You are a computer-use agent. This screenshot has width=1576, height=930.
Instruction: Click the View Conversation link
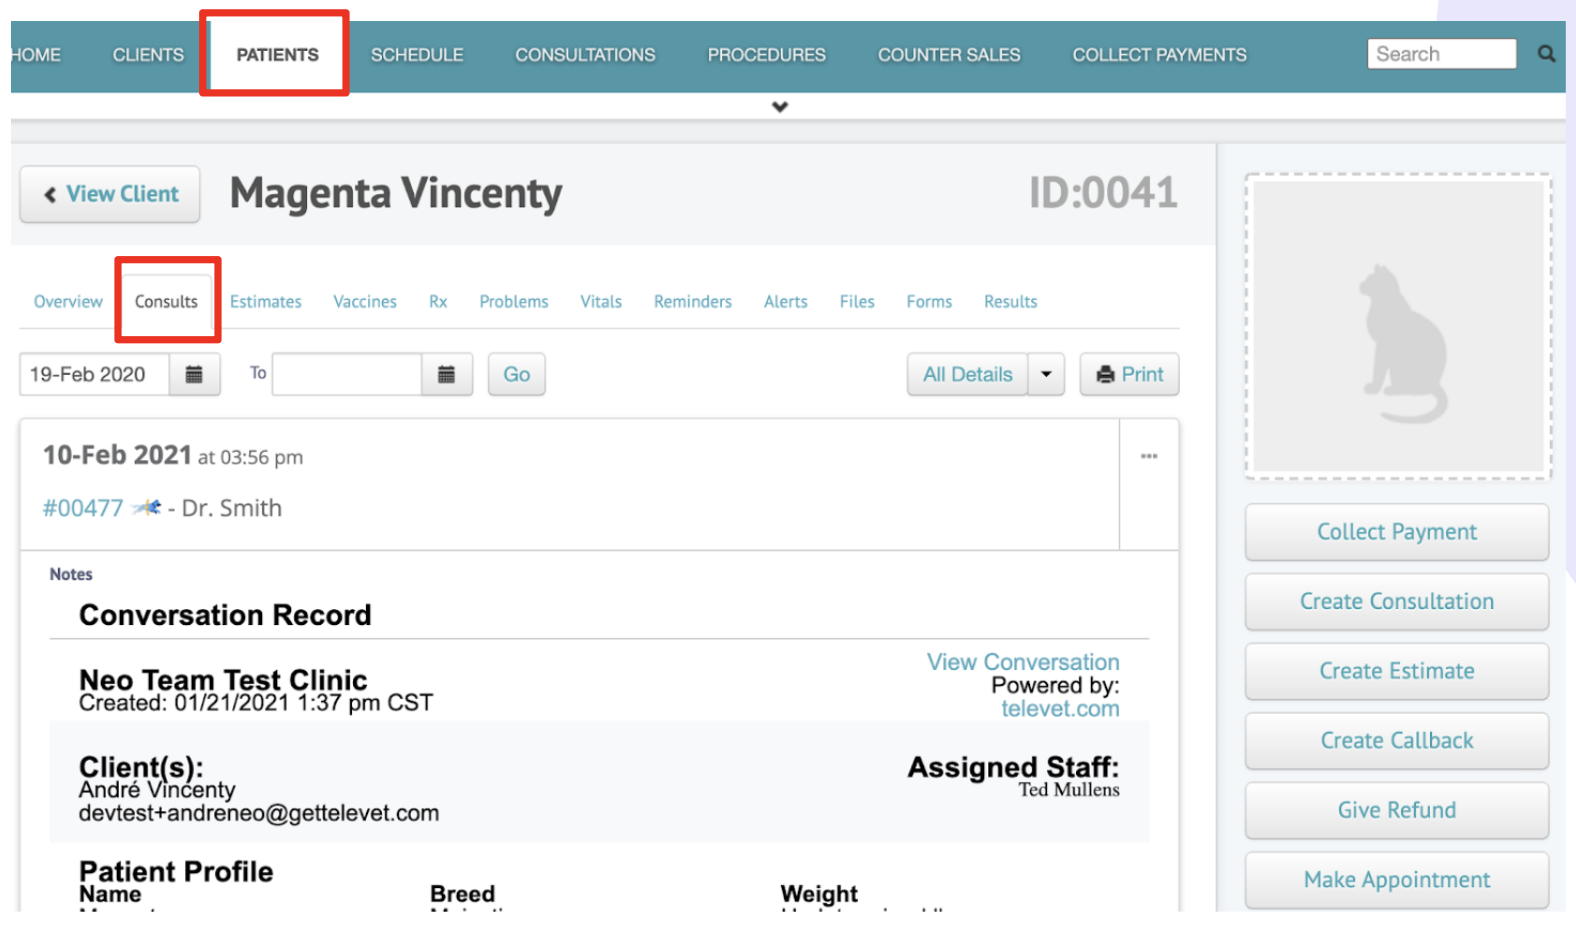tap(1022, 662)
